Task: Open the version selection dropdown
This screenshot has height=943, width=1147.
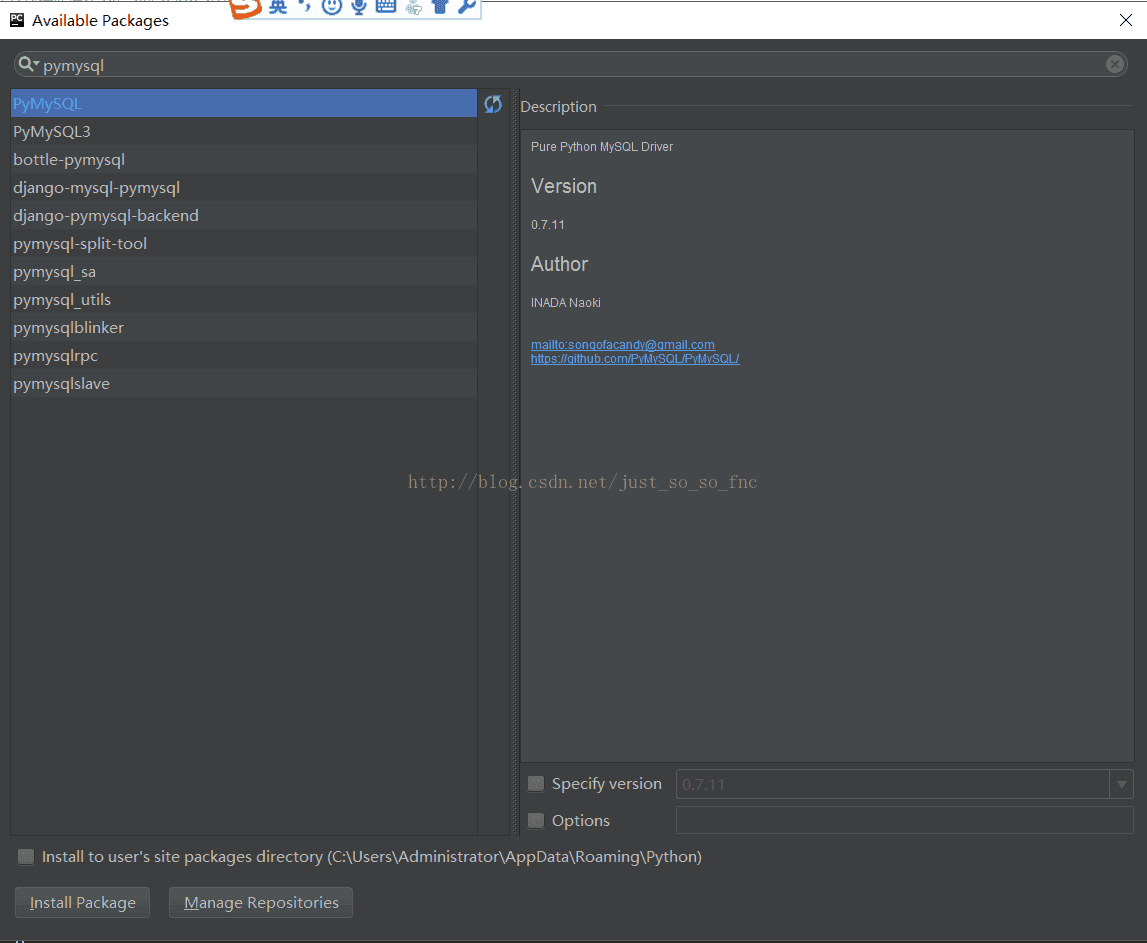Action: pyautogui.click(x=1121, y=784)
